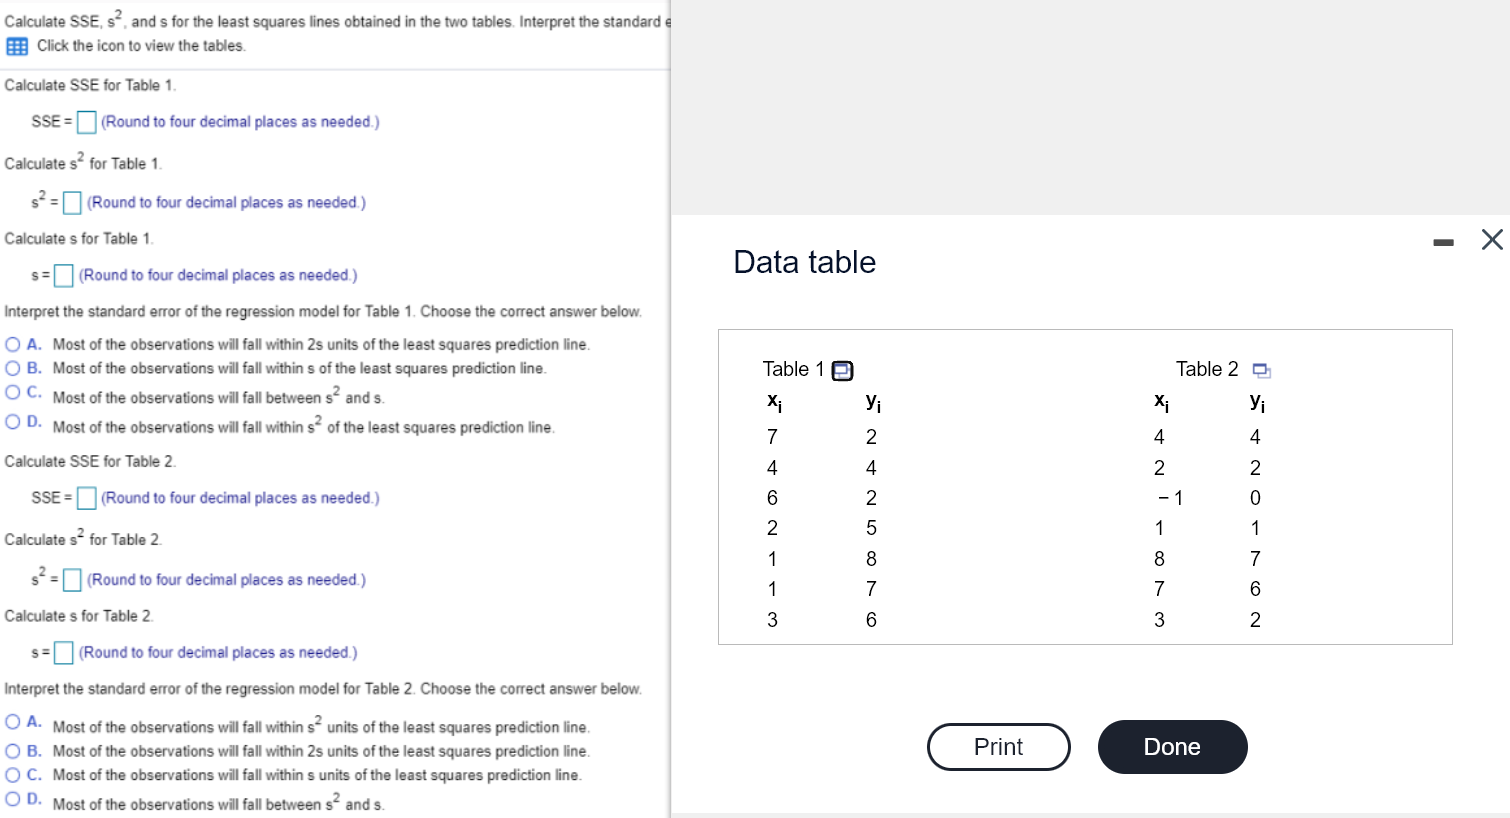
Task: Choose option C for Table 1 interpretation
Action: coord(13,392)
